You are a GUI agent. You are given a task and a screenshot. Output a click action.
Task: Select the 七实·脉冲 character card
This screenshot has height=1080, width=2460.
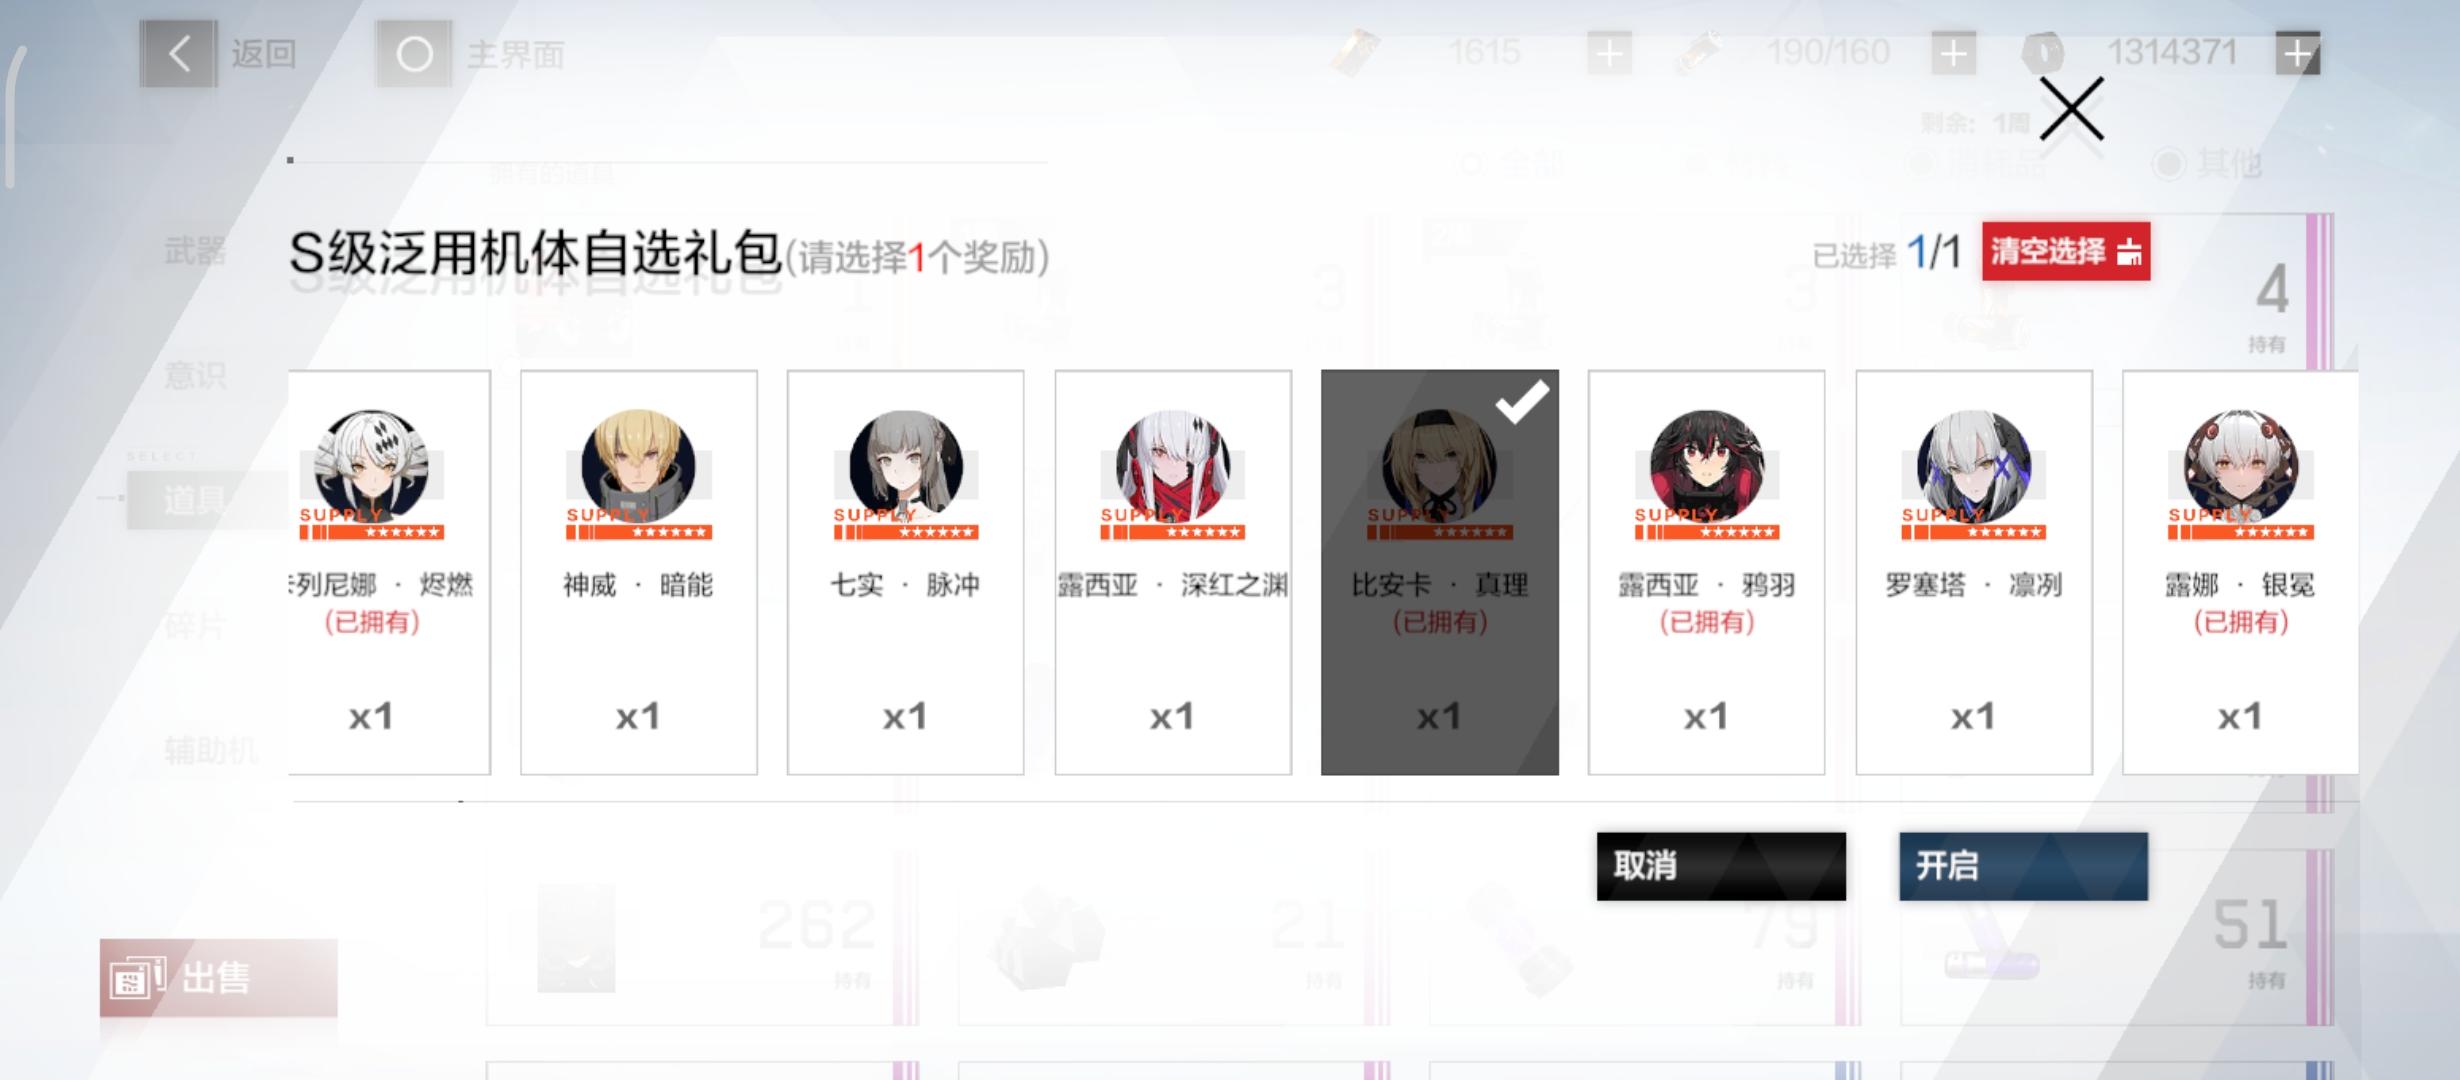click(x=905, y=572)
